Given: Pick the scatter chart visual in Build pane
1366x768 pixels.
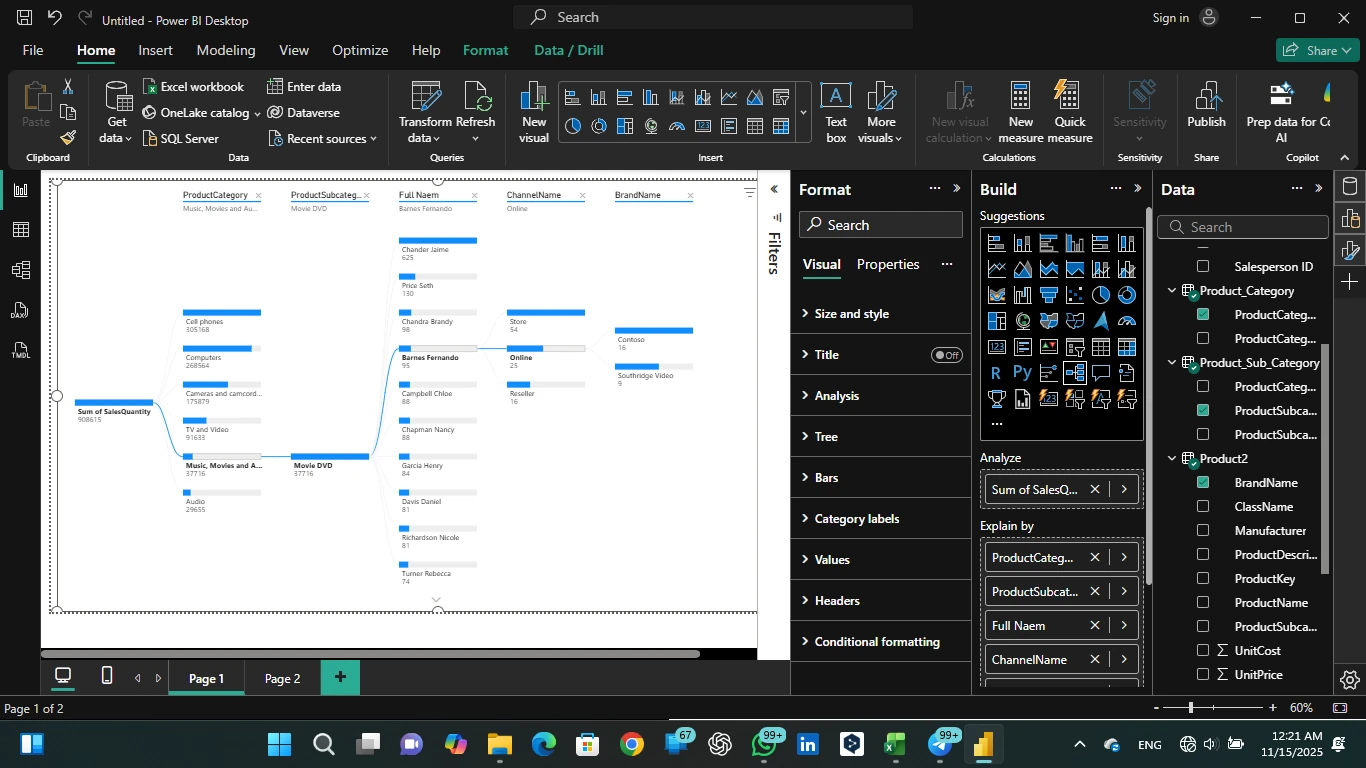Looking at the screenshot, I should 1075,295.
